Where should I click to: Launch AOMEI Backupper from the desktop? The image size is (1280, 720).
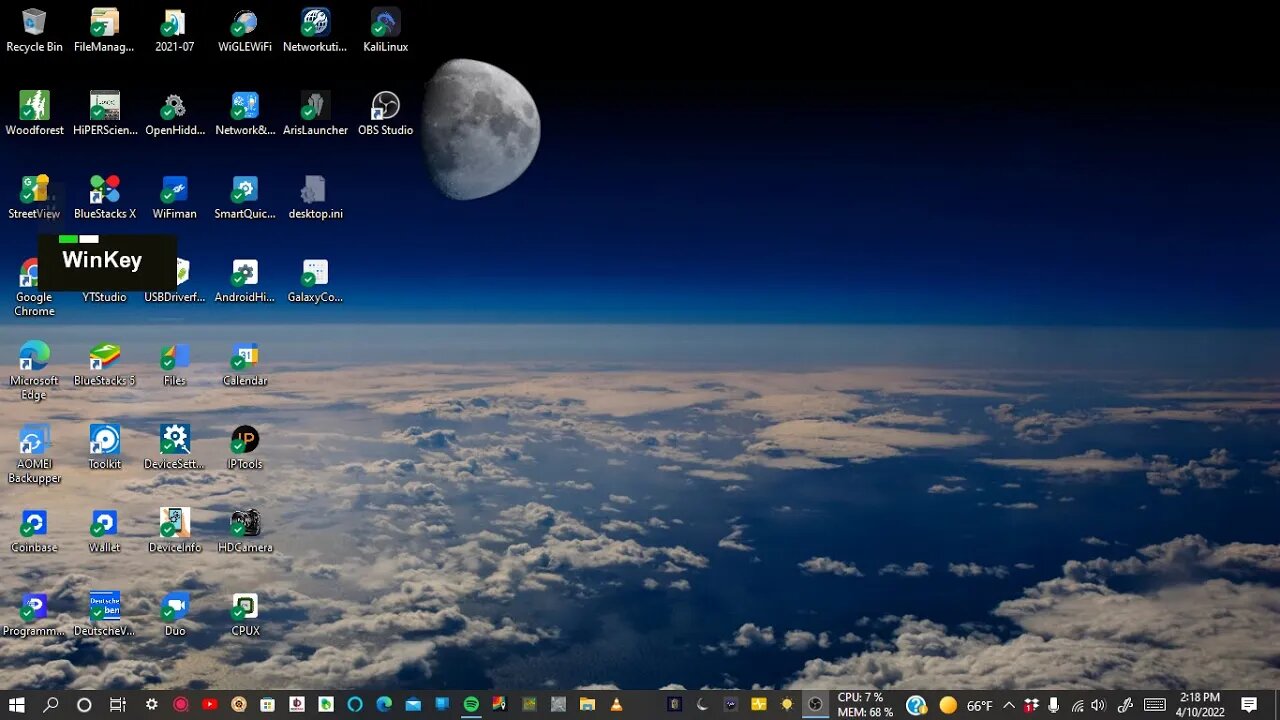point(34,453)
